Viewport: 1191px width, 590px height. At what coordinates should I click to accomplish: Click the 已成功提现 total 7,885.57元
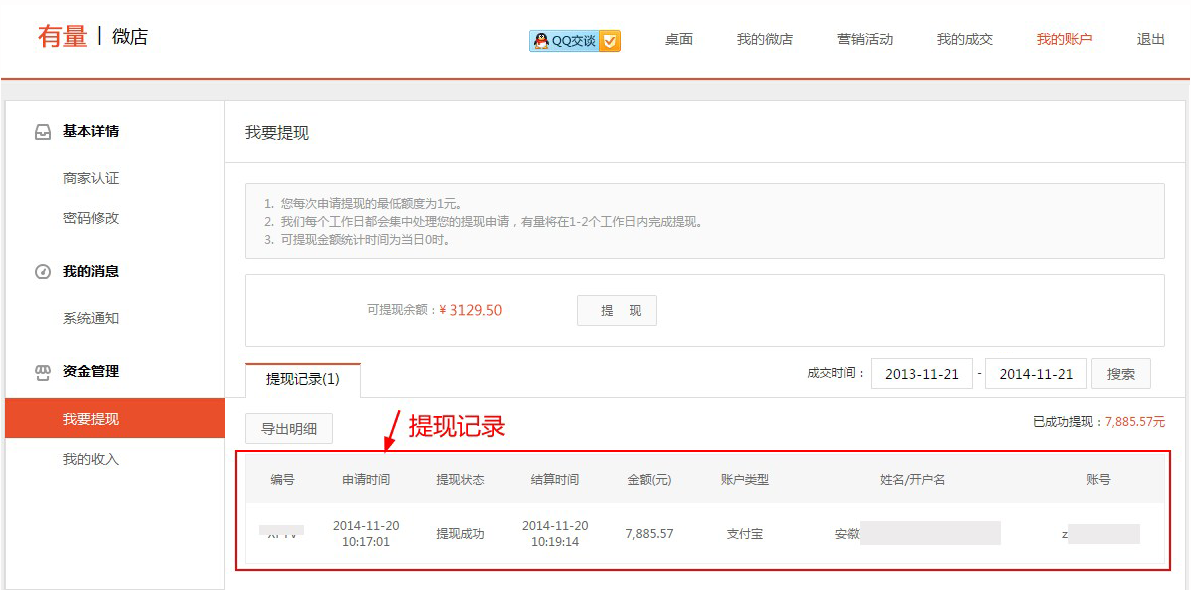1135,421
